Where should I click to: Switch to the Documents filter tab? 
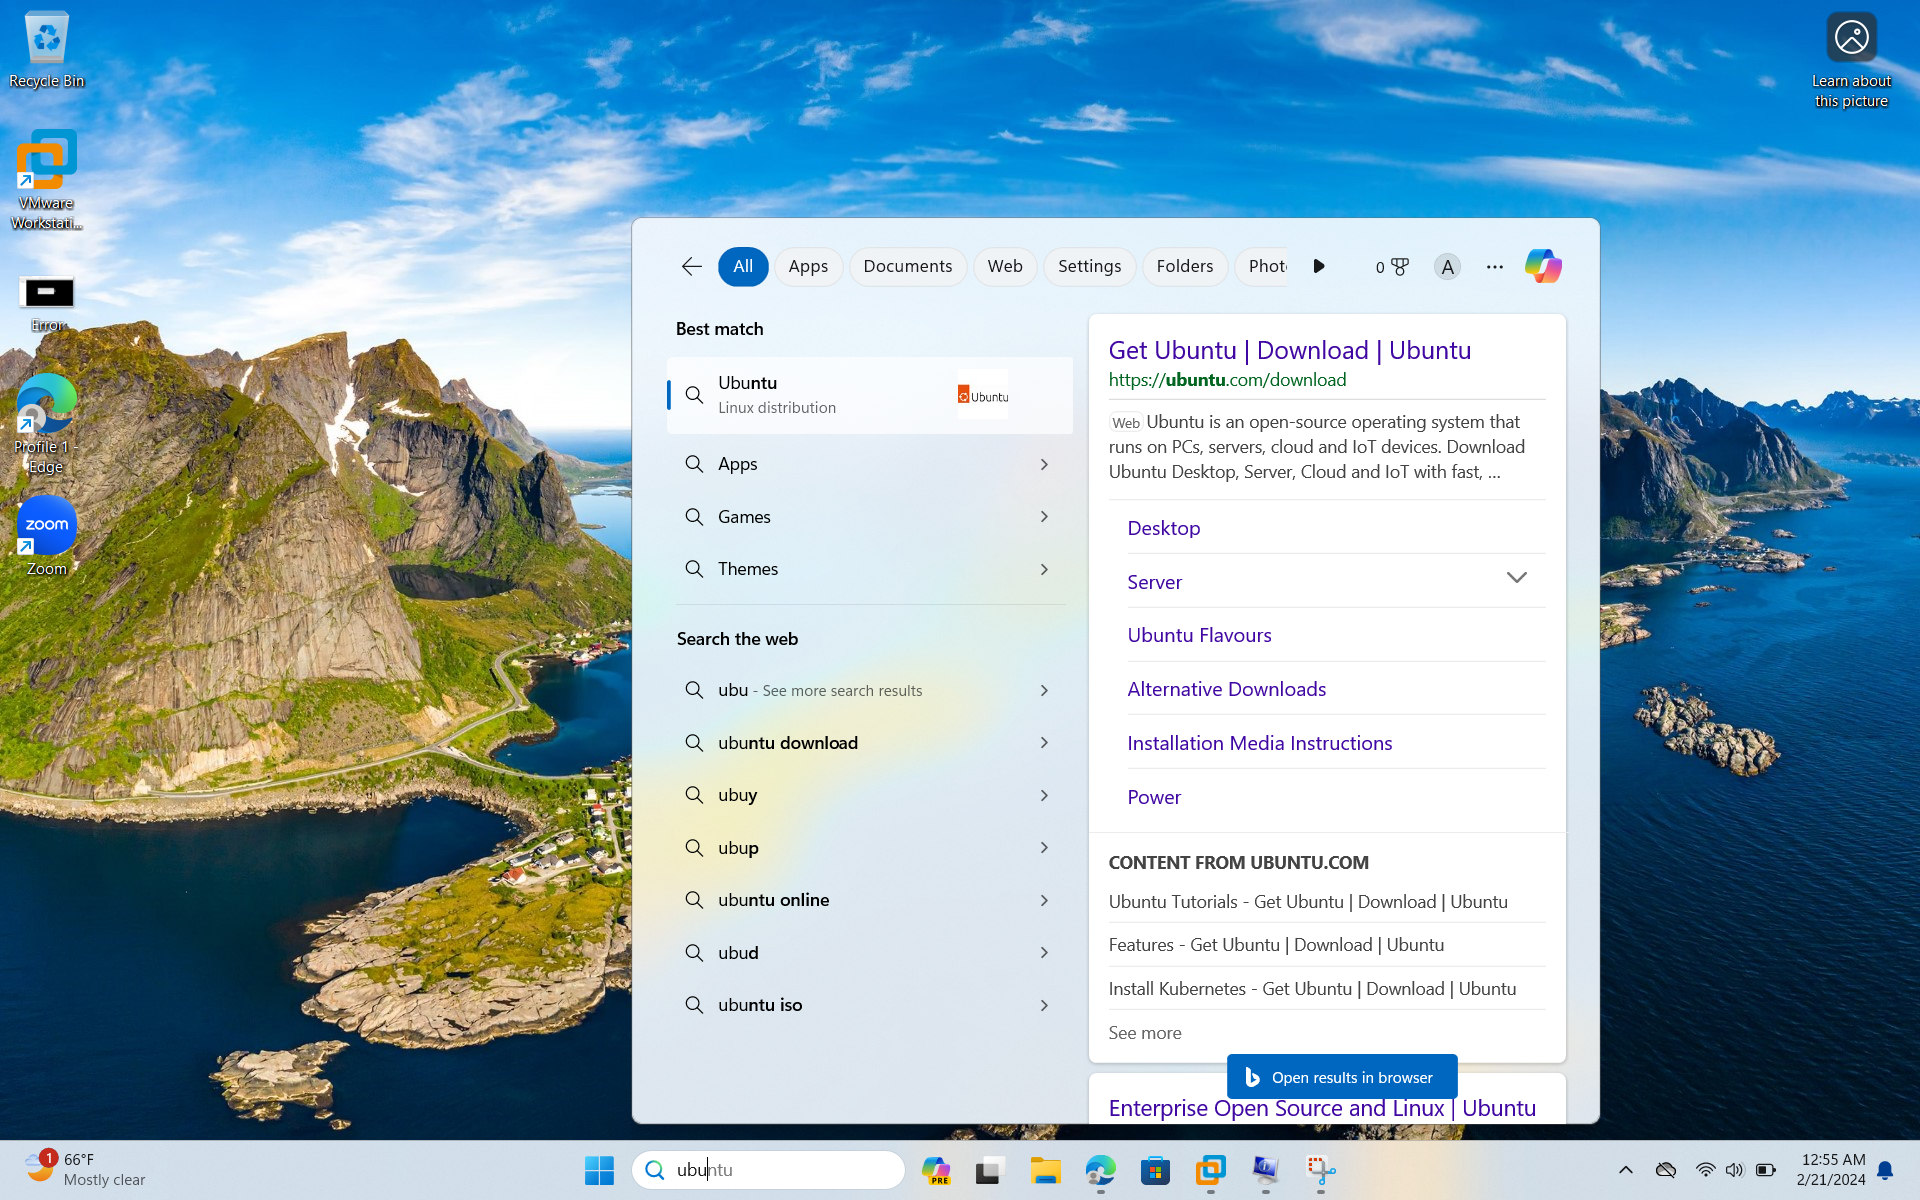tap(907, 266)
